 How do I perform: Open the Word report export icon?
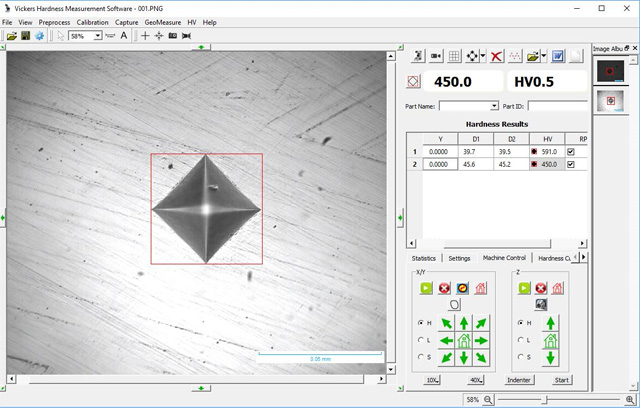[558, 57]
